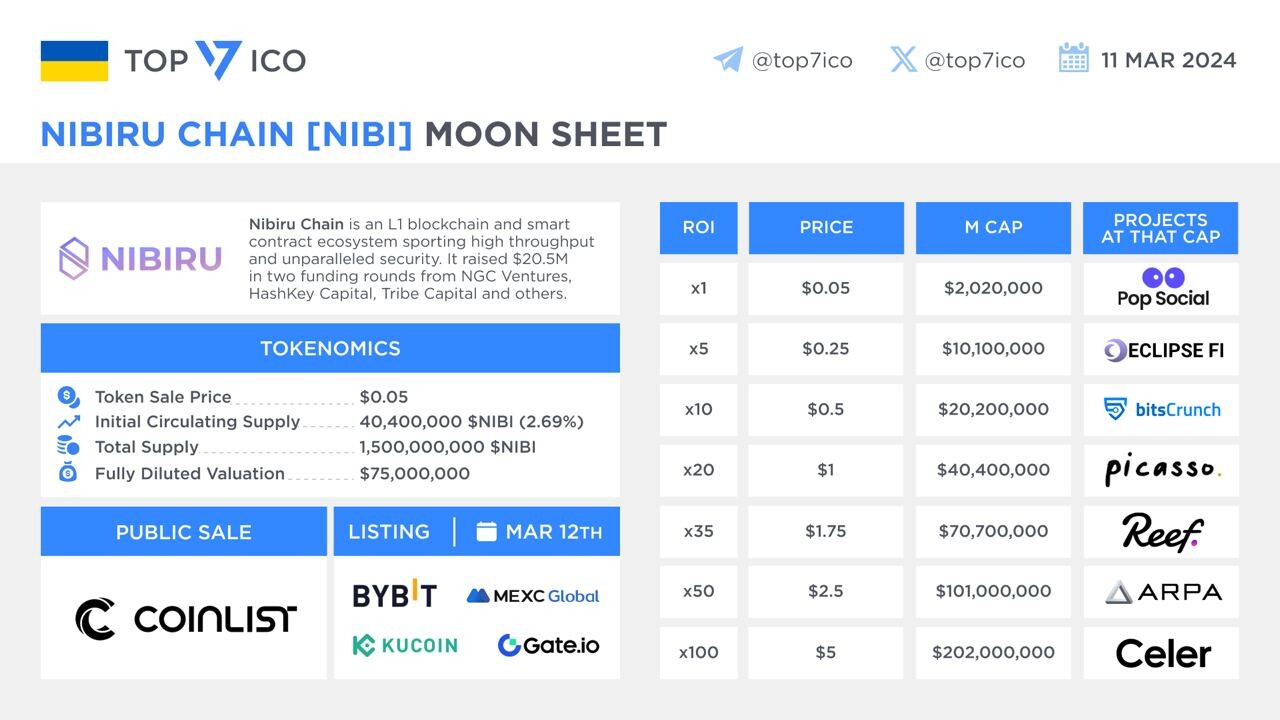This screenshot has width=1280, height=720.
Task: Click the Fully Diluted Valuation money bag icon
Action: 68,472
